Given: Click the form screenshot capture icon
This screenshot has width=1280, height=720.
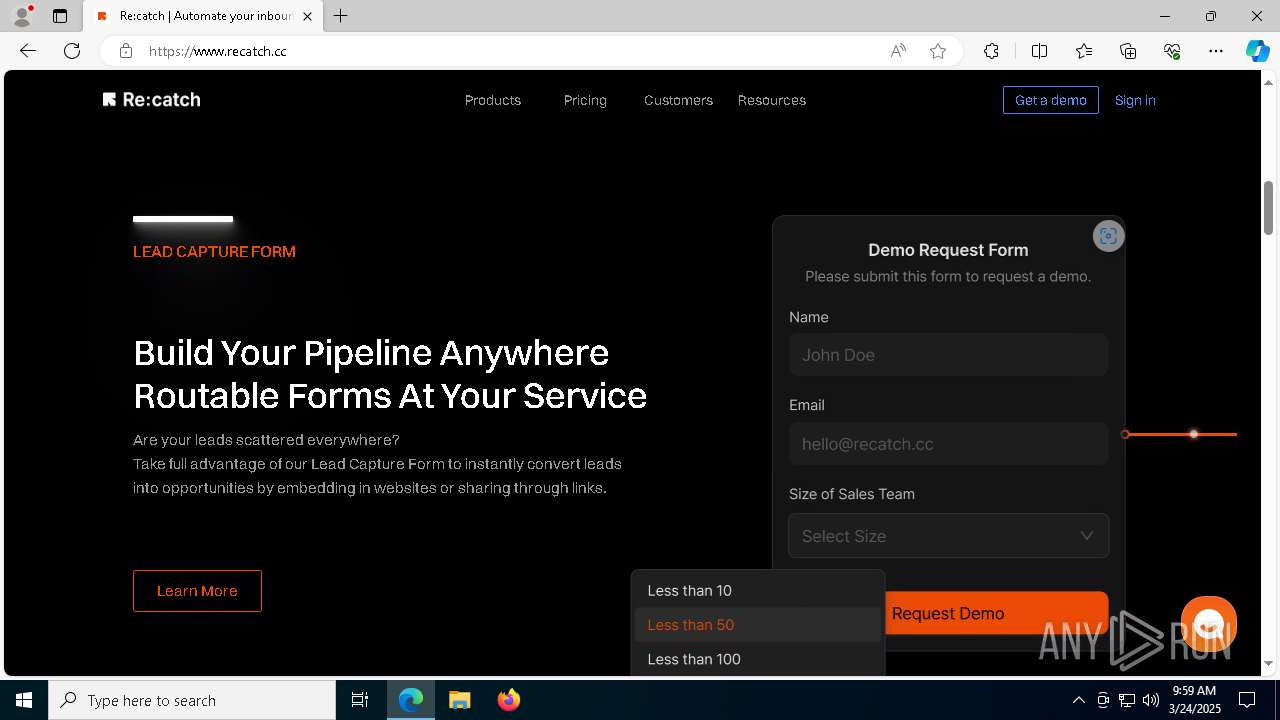Looking at the screenshot, I should 1108,236.
